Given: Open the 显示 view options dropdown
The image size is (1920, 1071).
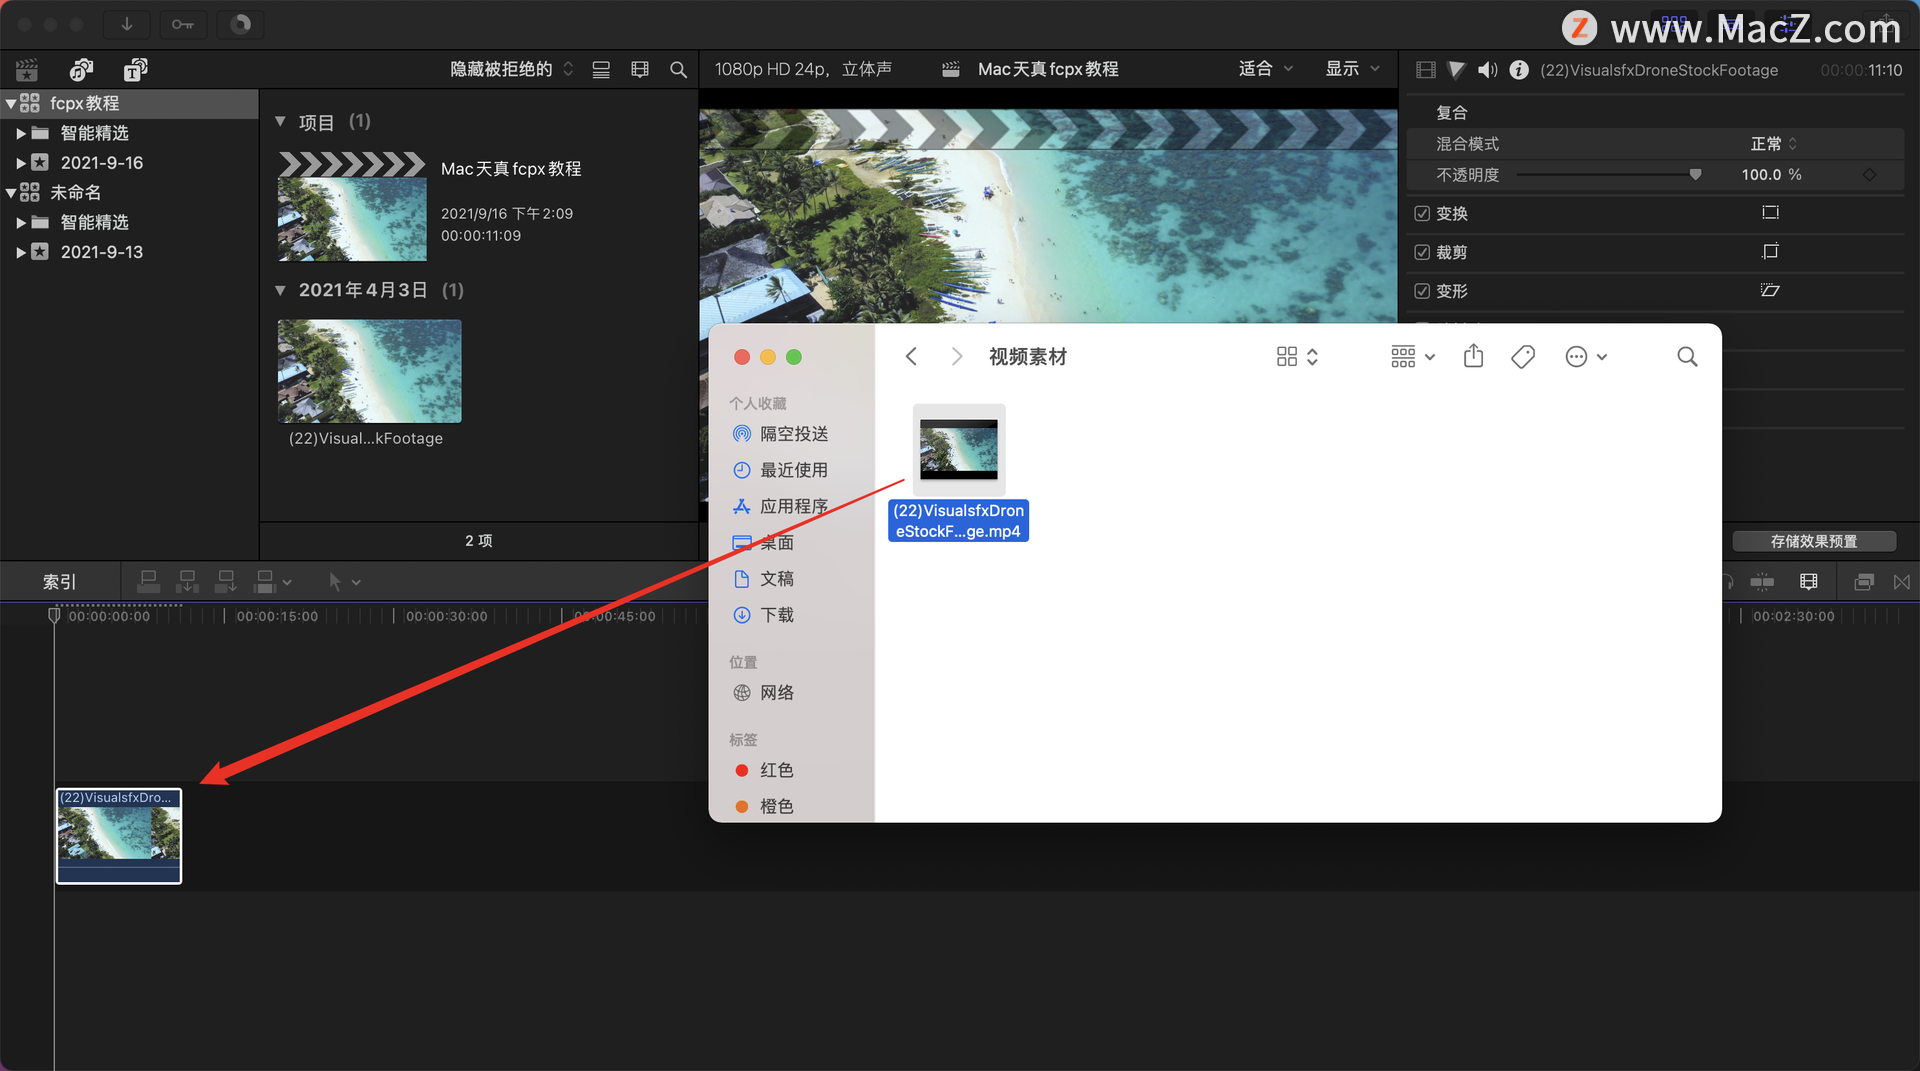Looking at the screenshot, I should point(1353,69).
